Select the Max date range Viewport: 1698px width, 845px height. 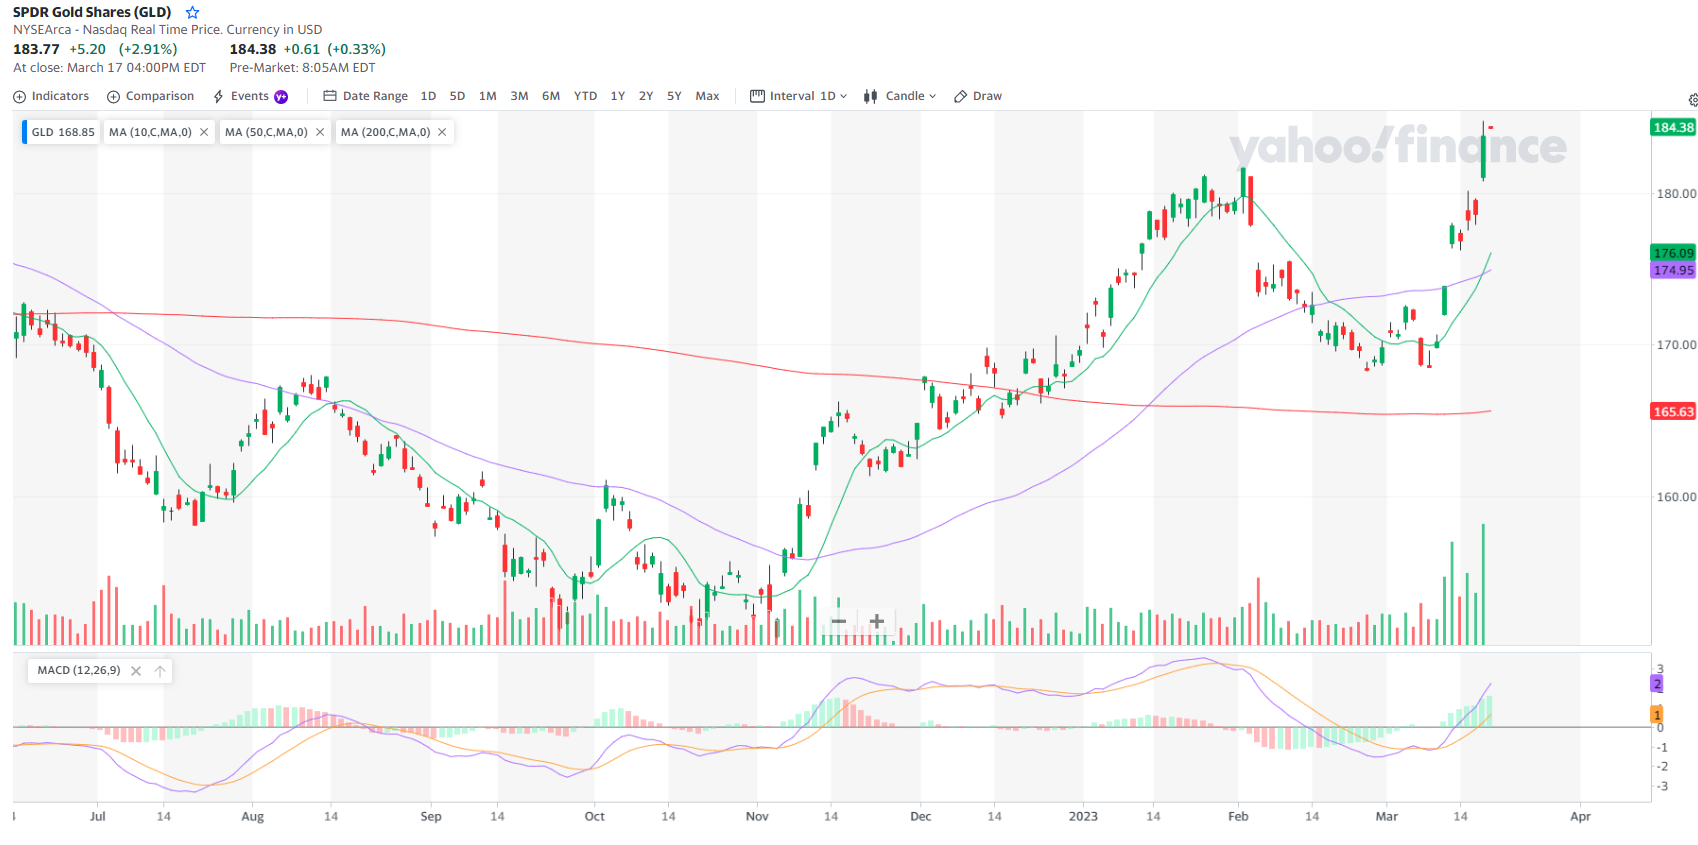pyautogui.click(x=707, y=96)
